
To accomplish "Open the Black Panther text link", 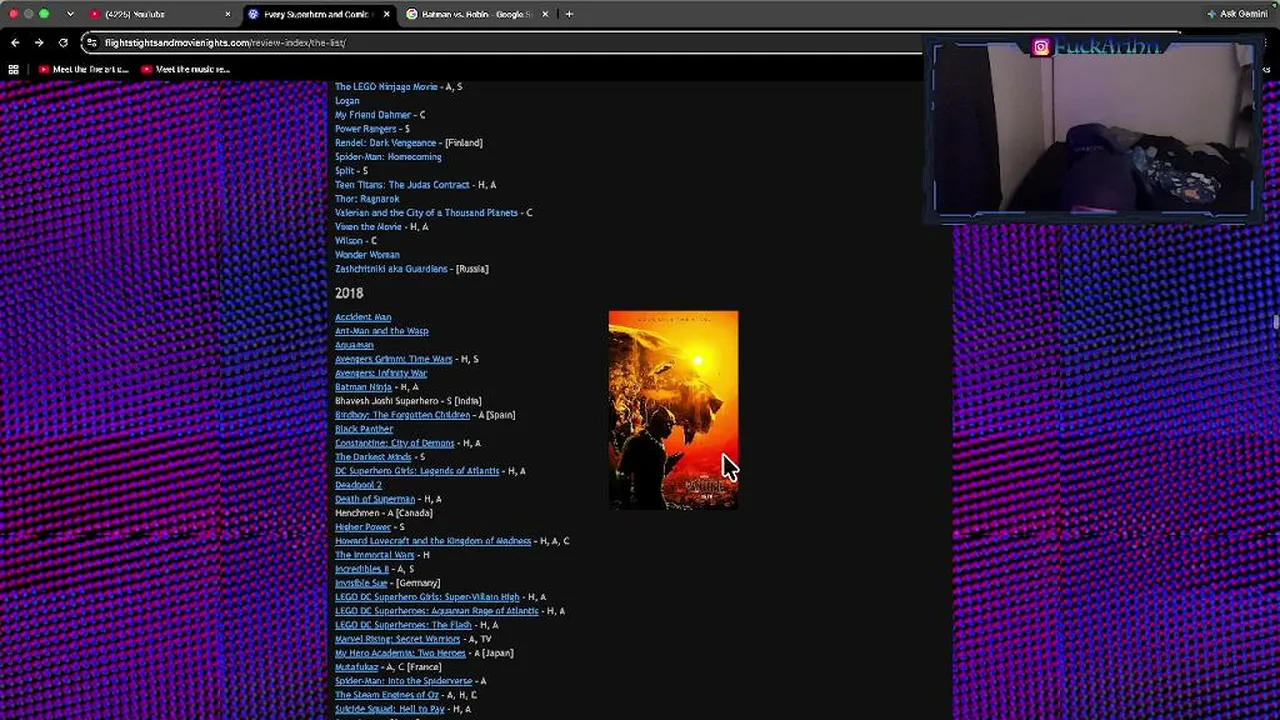I will 364,429.
